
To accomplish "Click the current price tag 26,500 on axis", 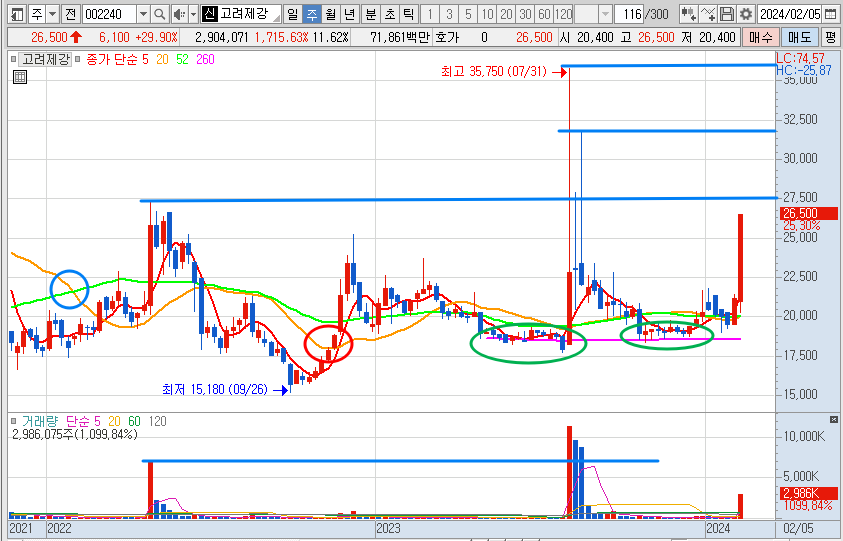I will click(x=808, y=213).
